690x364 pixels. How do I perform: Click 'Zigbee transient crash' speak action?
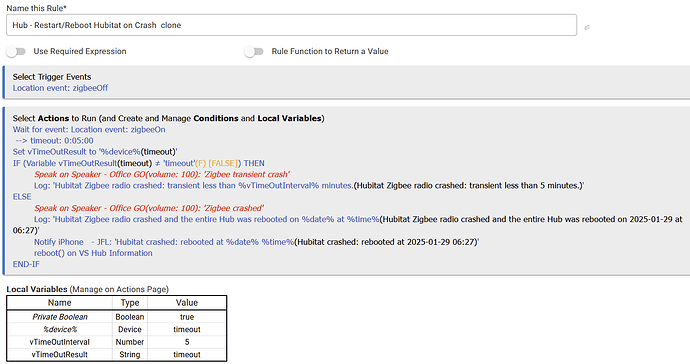tap(162, 174)
